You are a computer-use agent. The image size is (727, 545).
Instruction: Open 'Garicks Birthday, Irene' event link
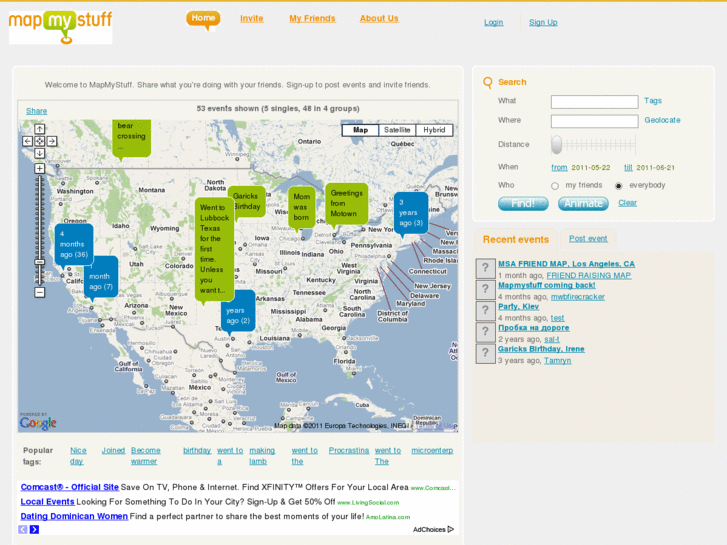click(541, 349)
